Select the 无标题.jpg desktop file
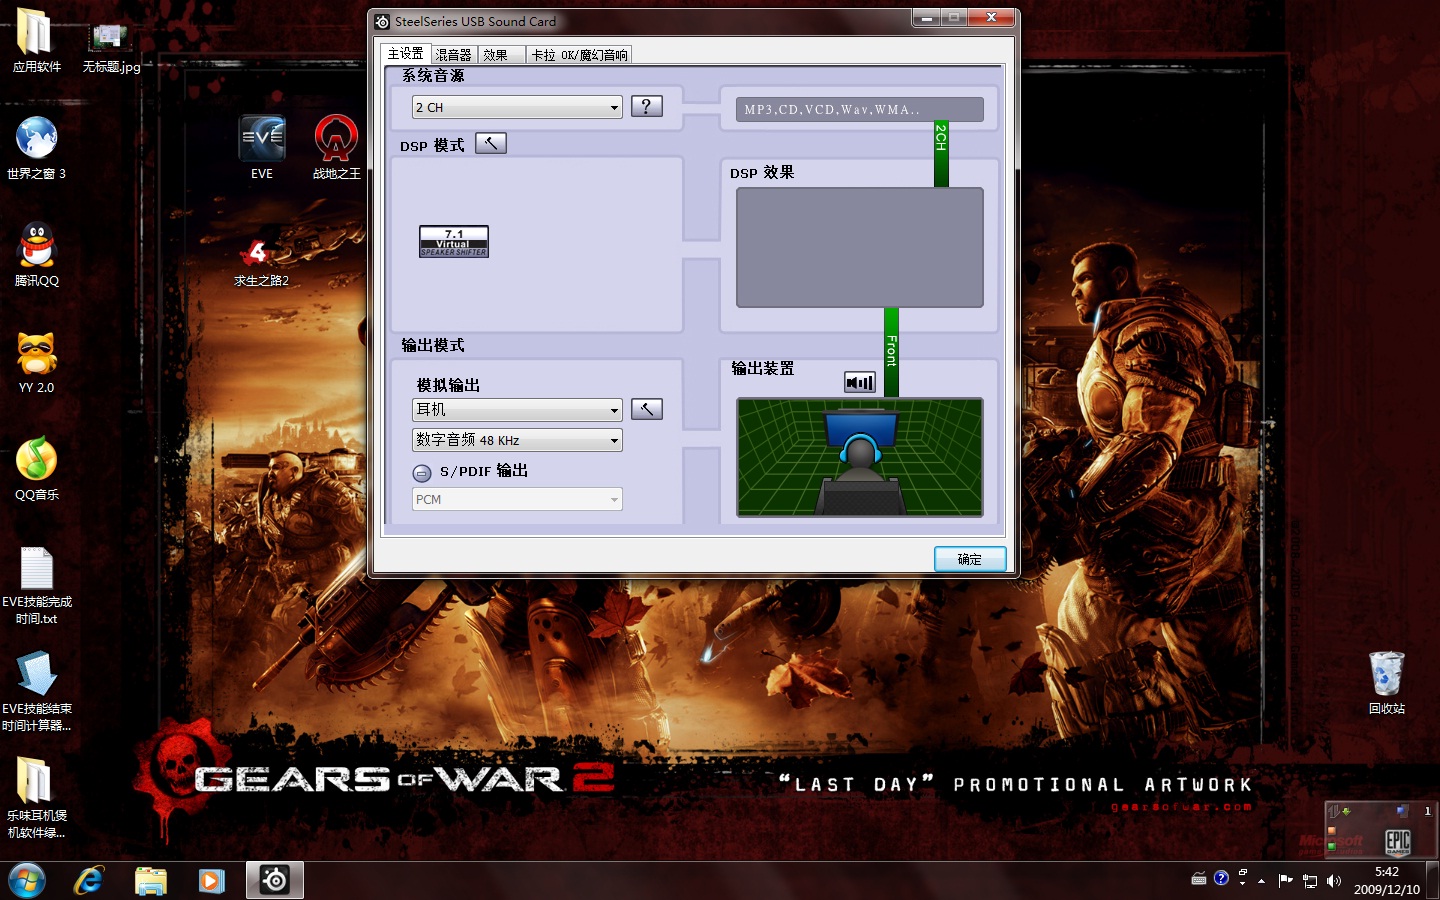 pyautogui.click(x=111, y=46)
